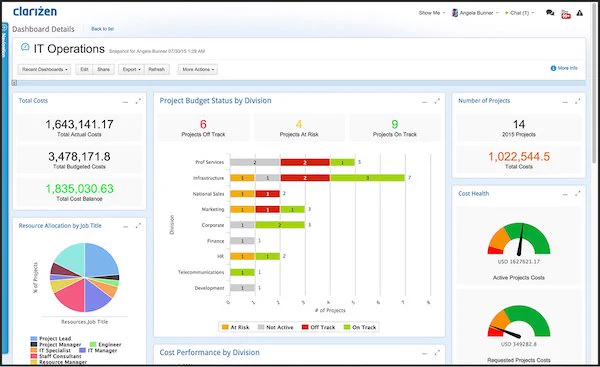
Task: Open the Recent Dashboards dropdown
Action: (x=44, y=70)
